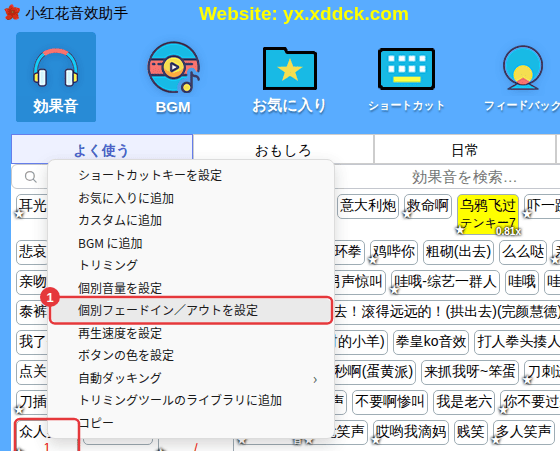
Task: Choose BGM に追加 menu entry
Action: tap(191, 243)
